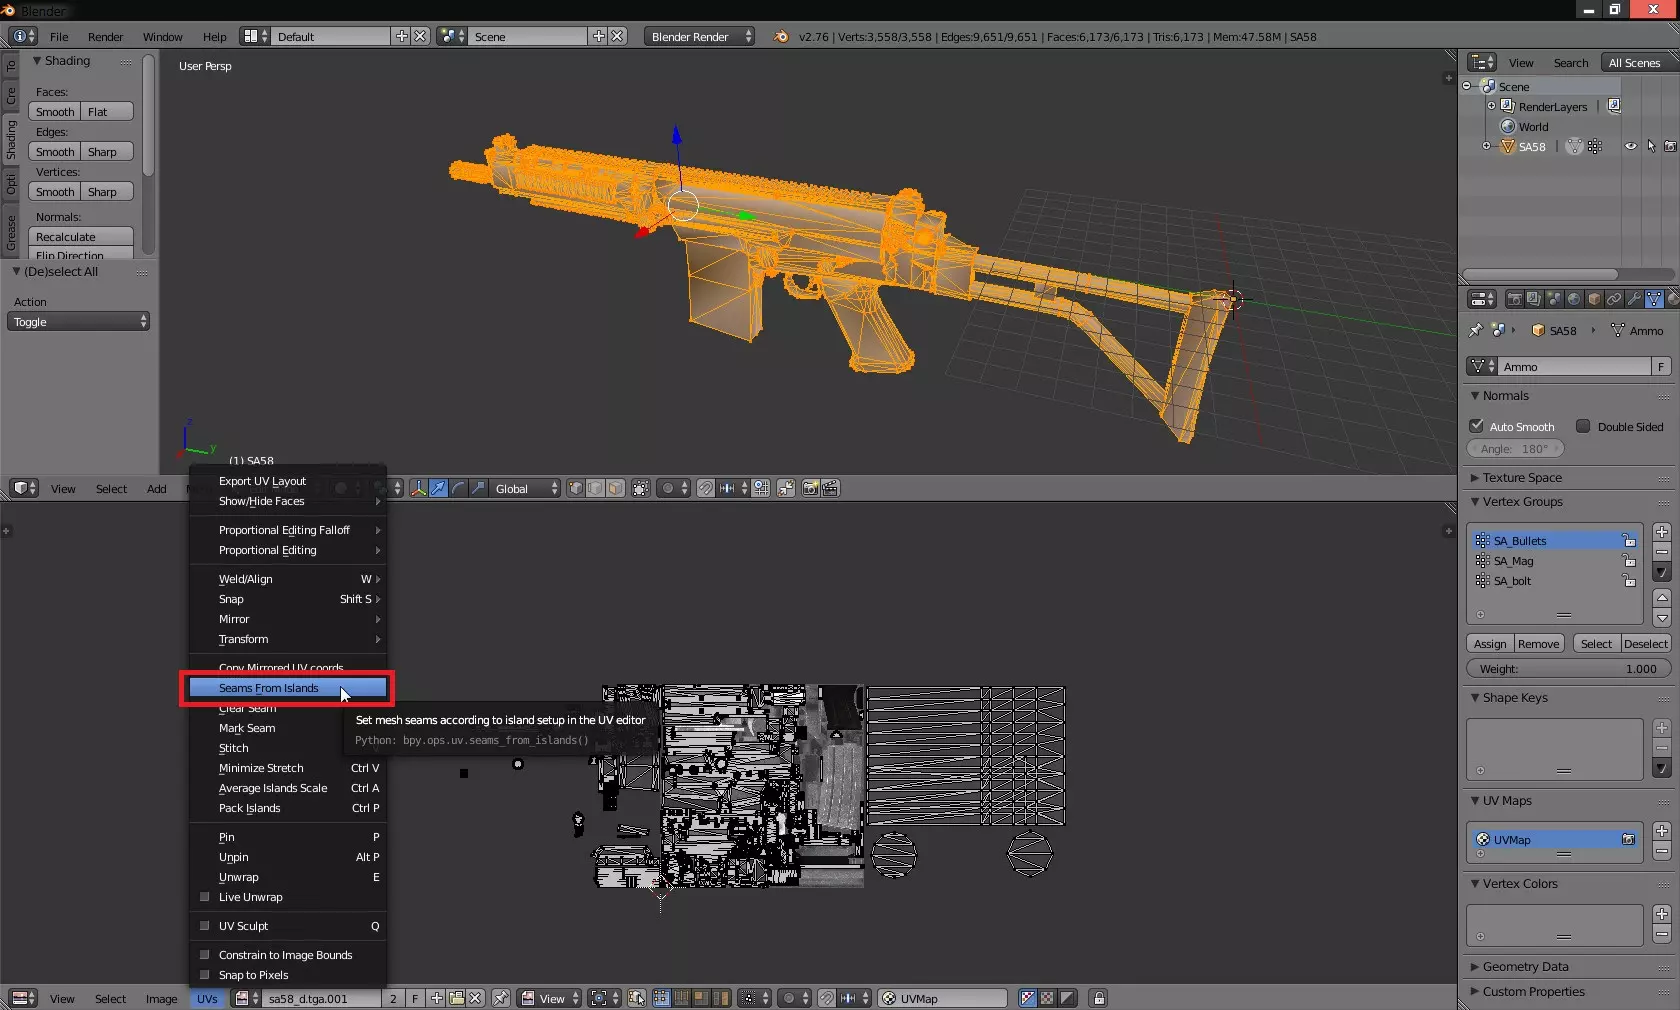Click the sa58_d.tga.001 image name field

320,998
